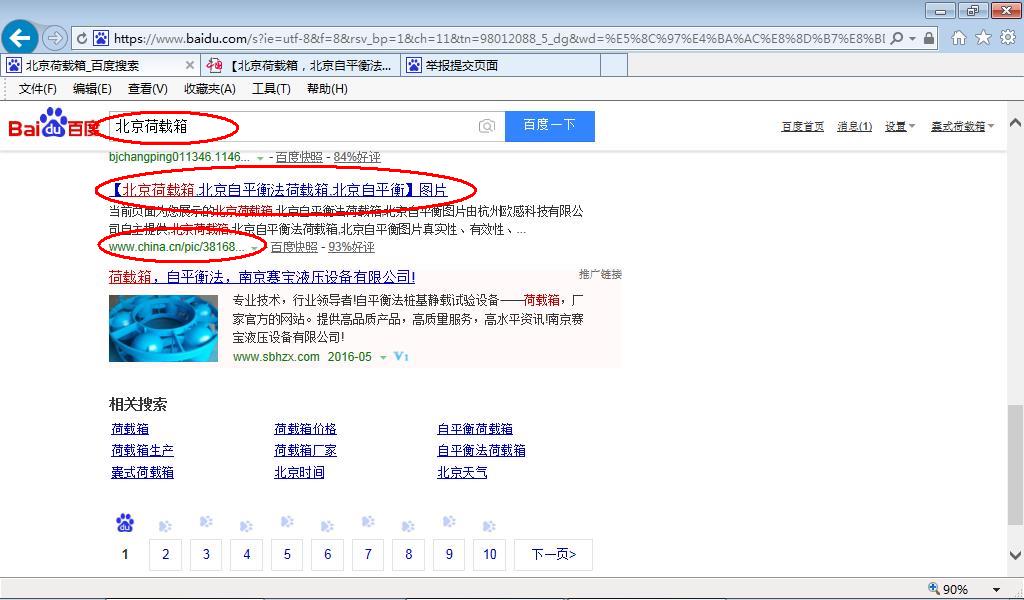
Task: Click the www.sbhzx.com URL
Action: [x=276, y=356]
